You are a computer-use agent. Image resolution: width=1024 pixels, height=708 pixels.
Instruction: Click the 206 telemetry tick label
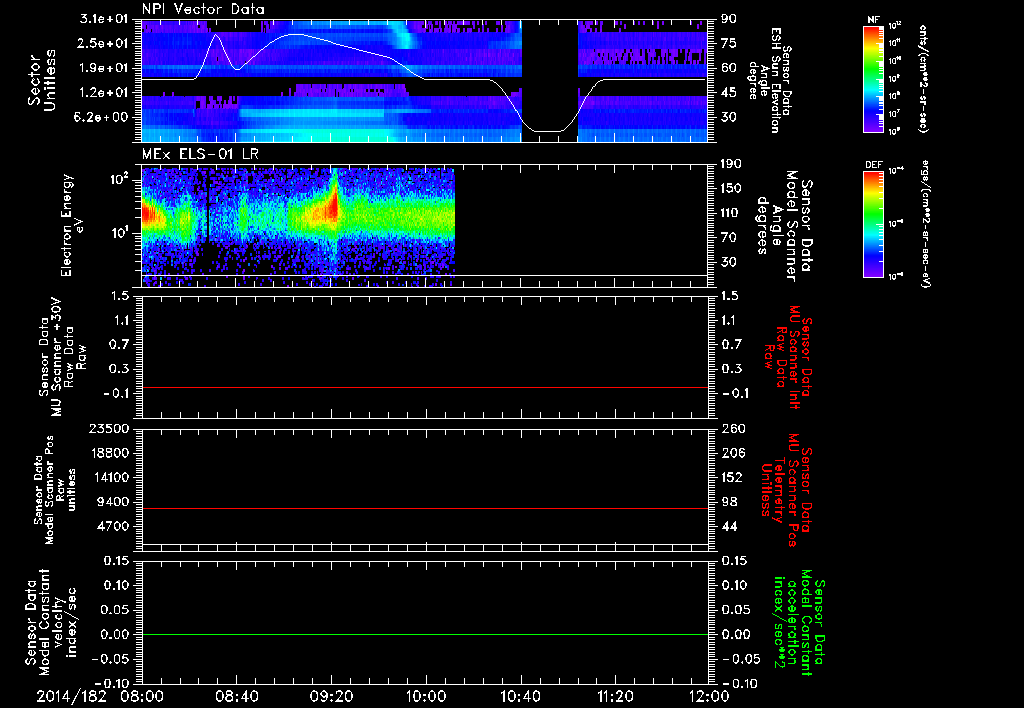click(733, 453)
